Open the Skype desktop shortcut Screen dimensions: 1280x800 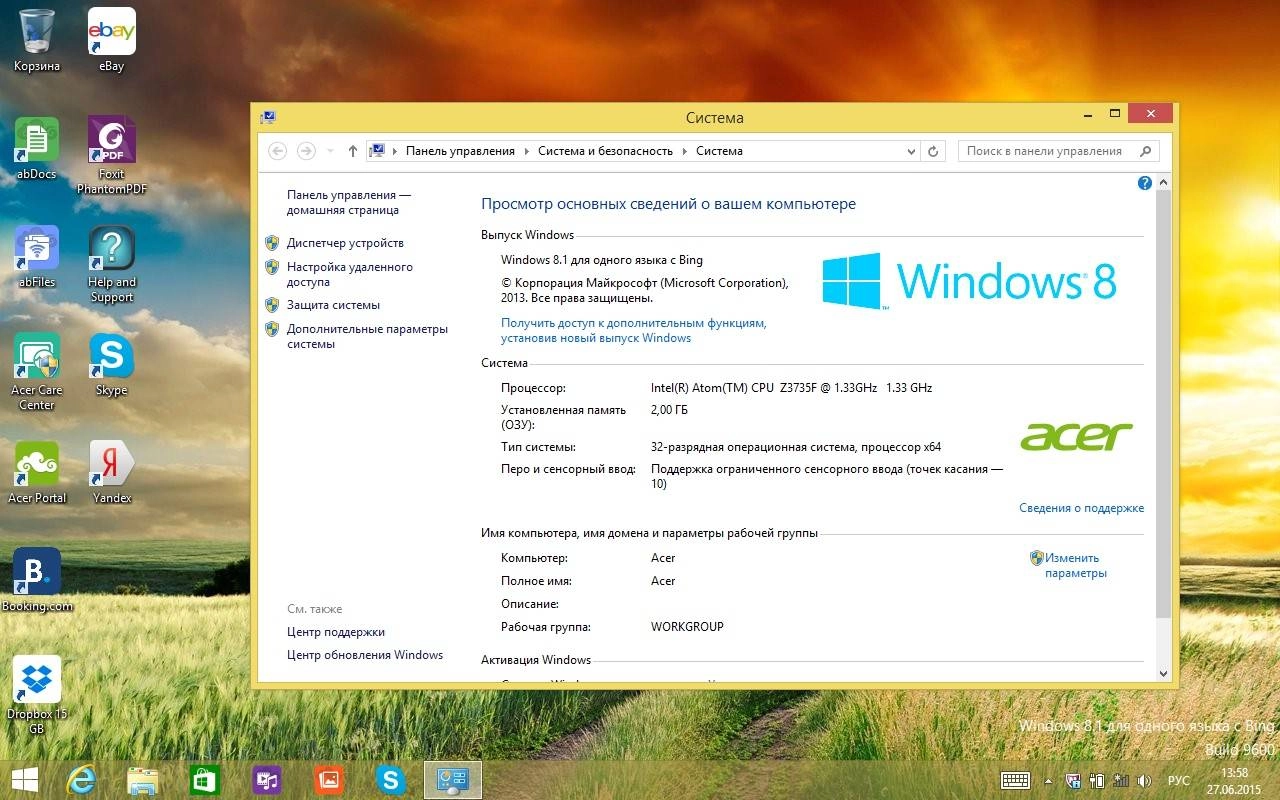(x=111, y=364)
